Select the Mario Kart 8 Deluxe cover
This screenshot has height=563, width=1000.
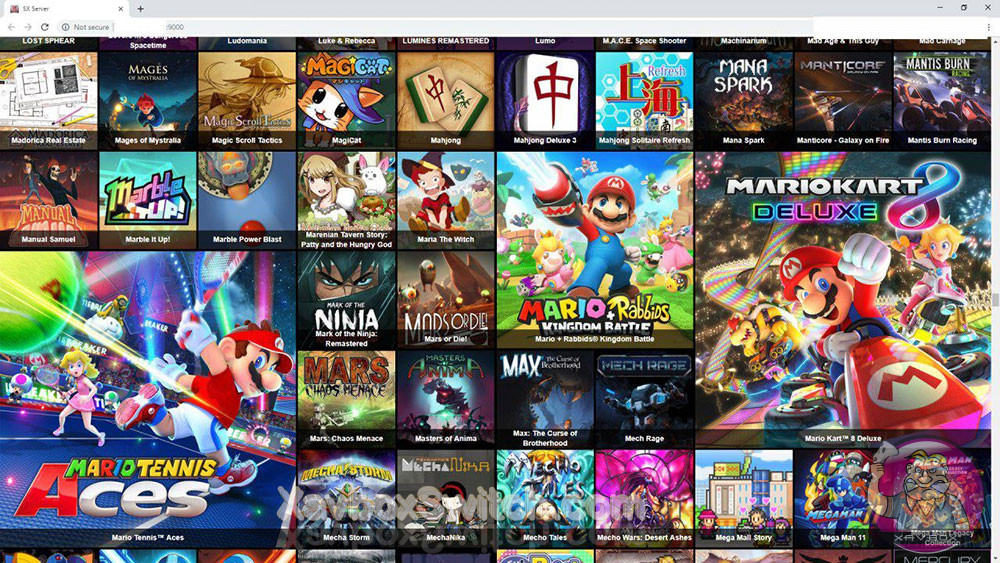[843, 299]
